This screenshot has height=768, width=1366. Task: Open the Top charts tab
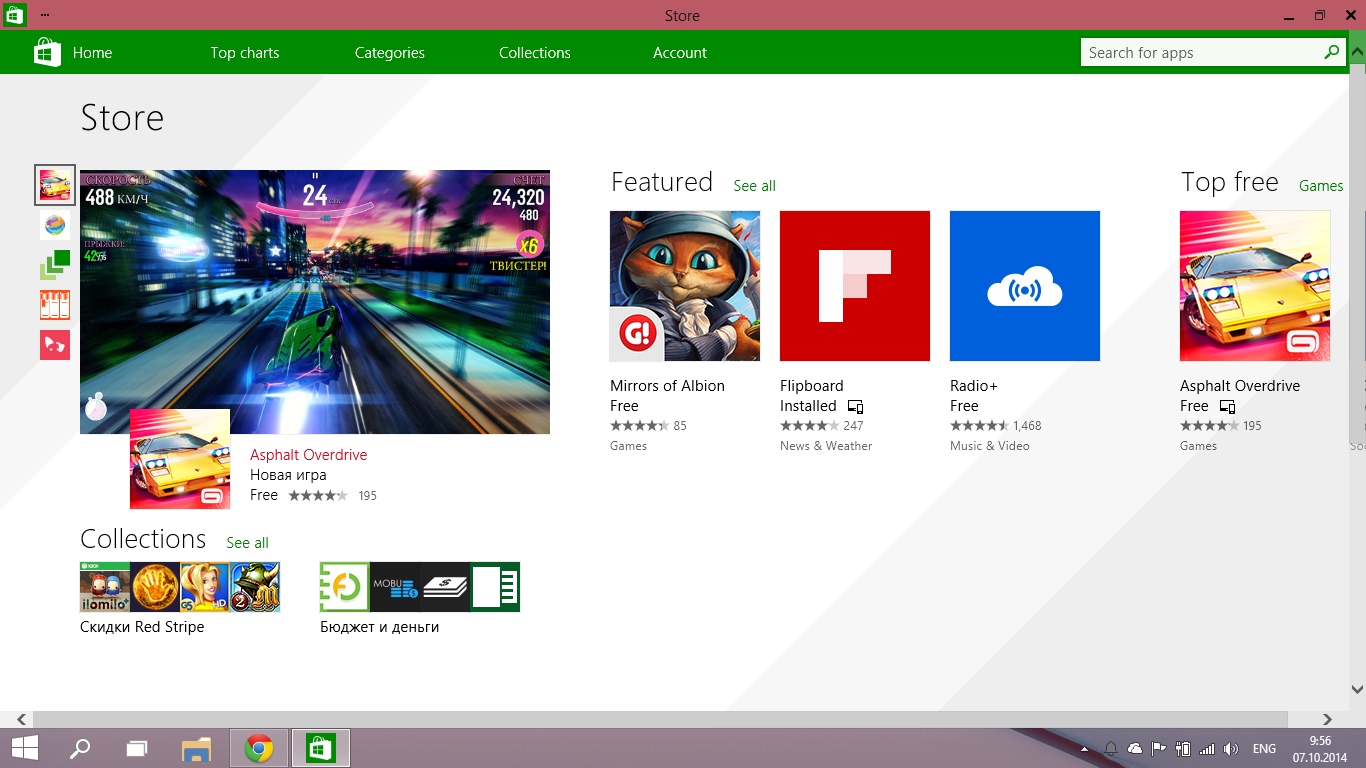click(x=245, y=53)
